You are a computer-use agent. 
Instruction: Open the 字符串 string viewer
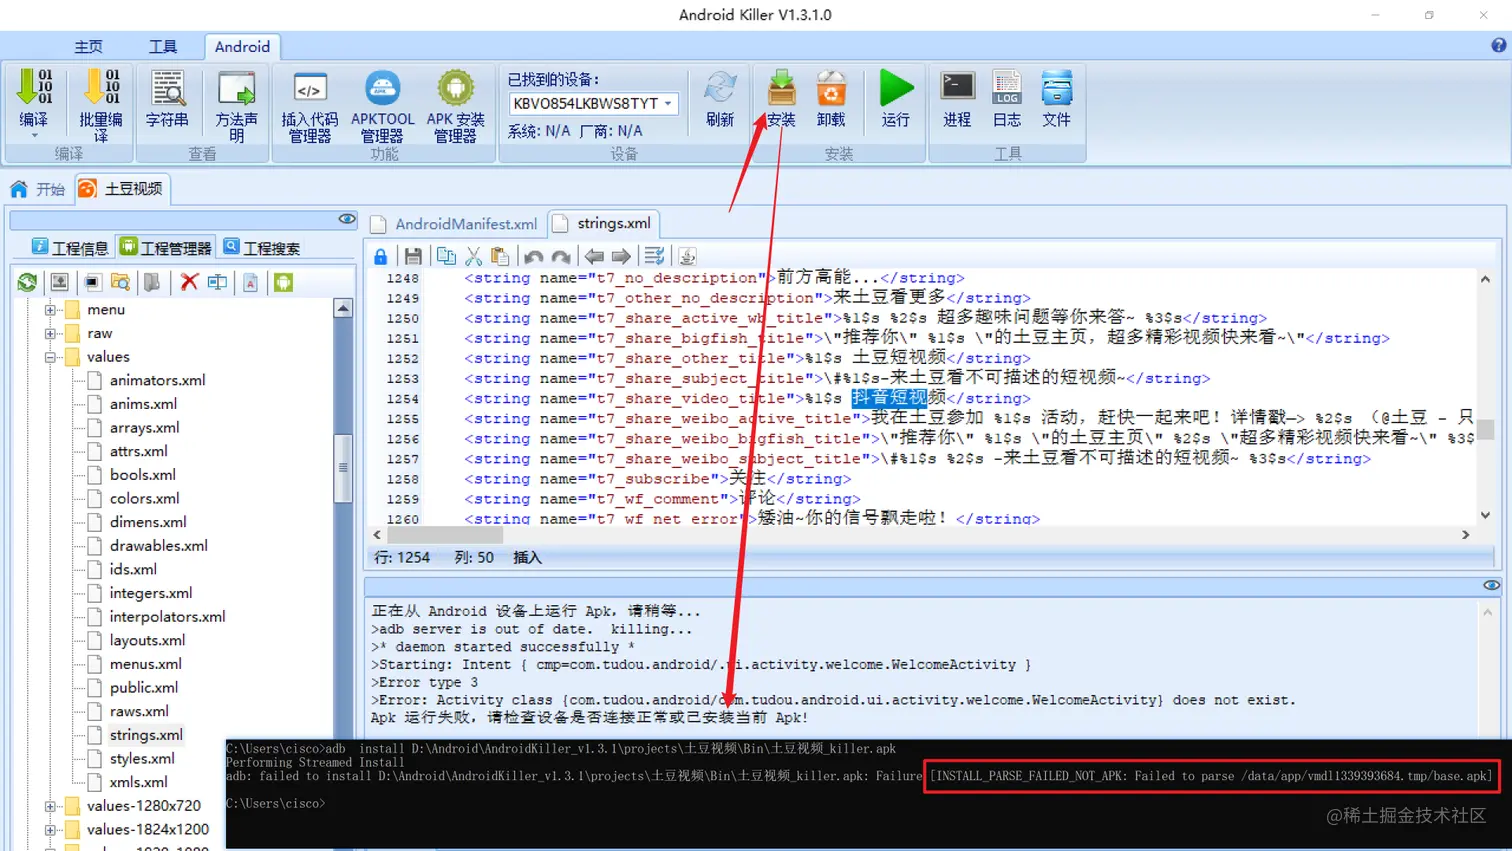coord(167,98)
